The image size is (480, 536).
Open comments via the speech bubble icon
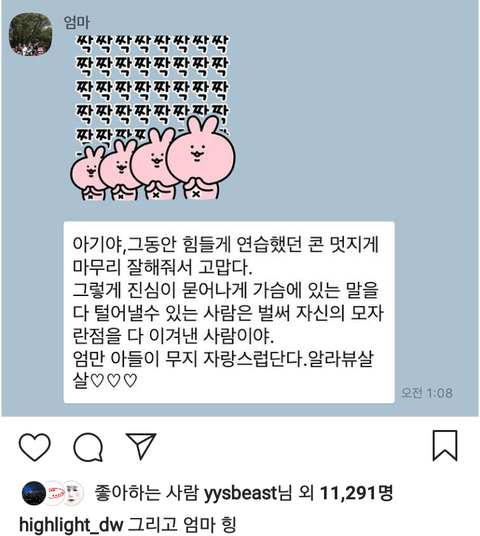pyautogui.click(x=88, y=446)
